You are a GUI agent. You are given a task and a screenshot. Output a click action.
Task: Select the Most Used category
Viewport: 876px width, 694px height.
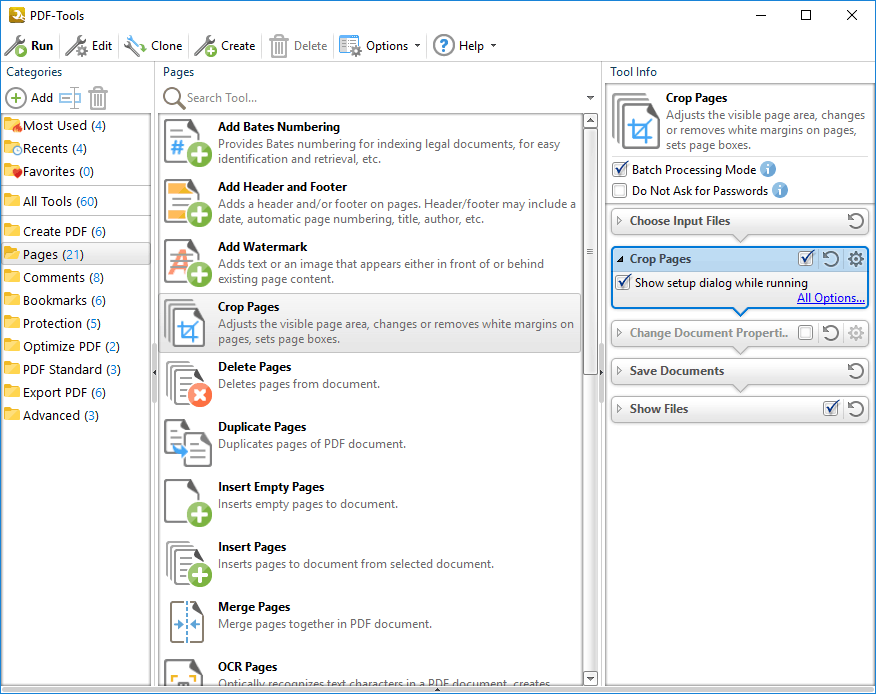pyautogui.click(x=76, y=126)
